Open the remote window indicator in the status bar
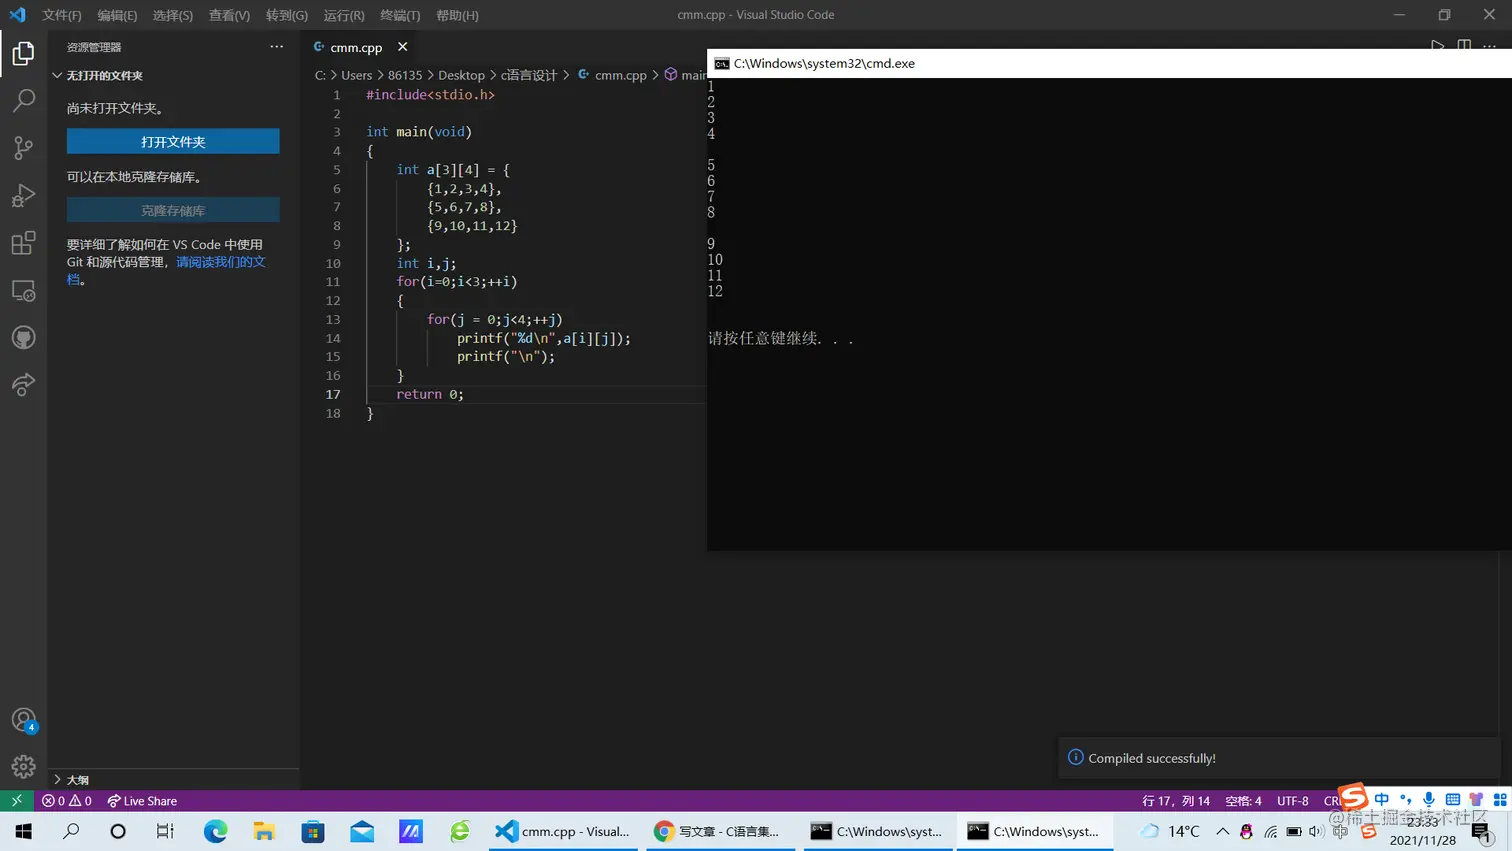The height and width of the screenshot is (851, 1512). (x=16, y=801)
